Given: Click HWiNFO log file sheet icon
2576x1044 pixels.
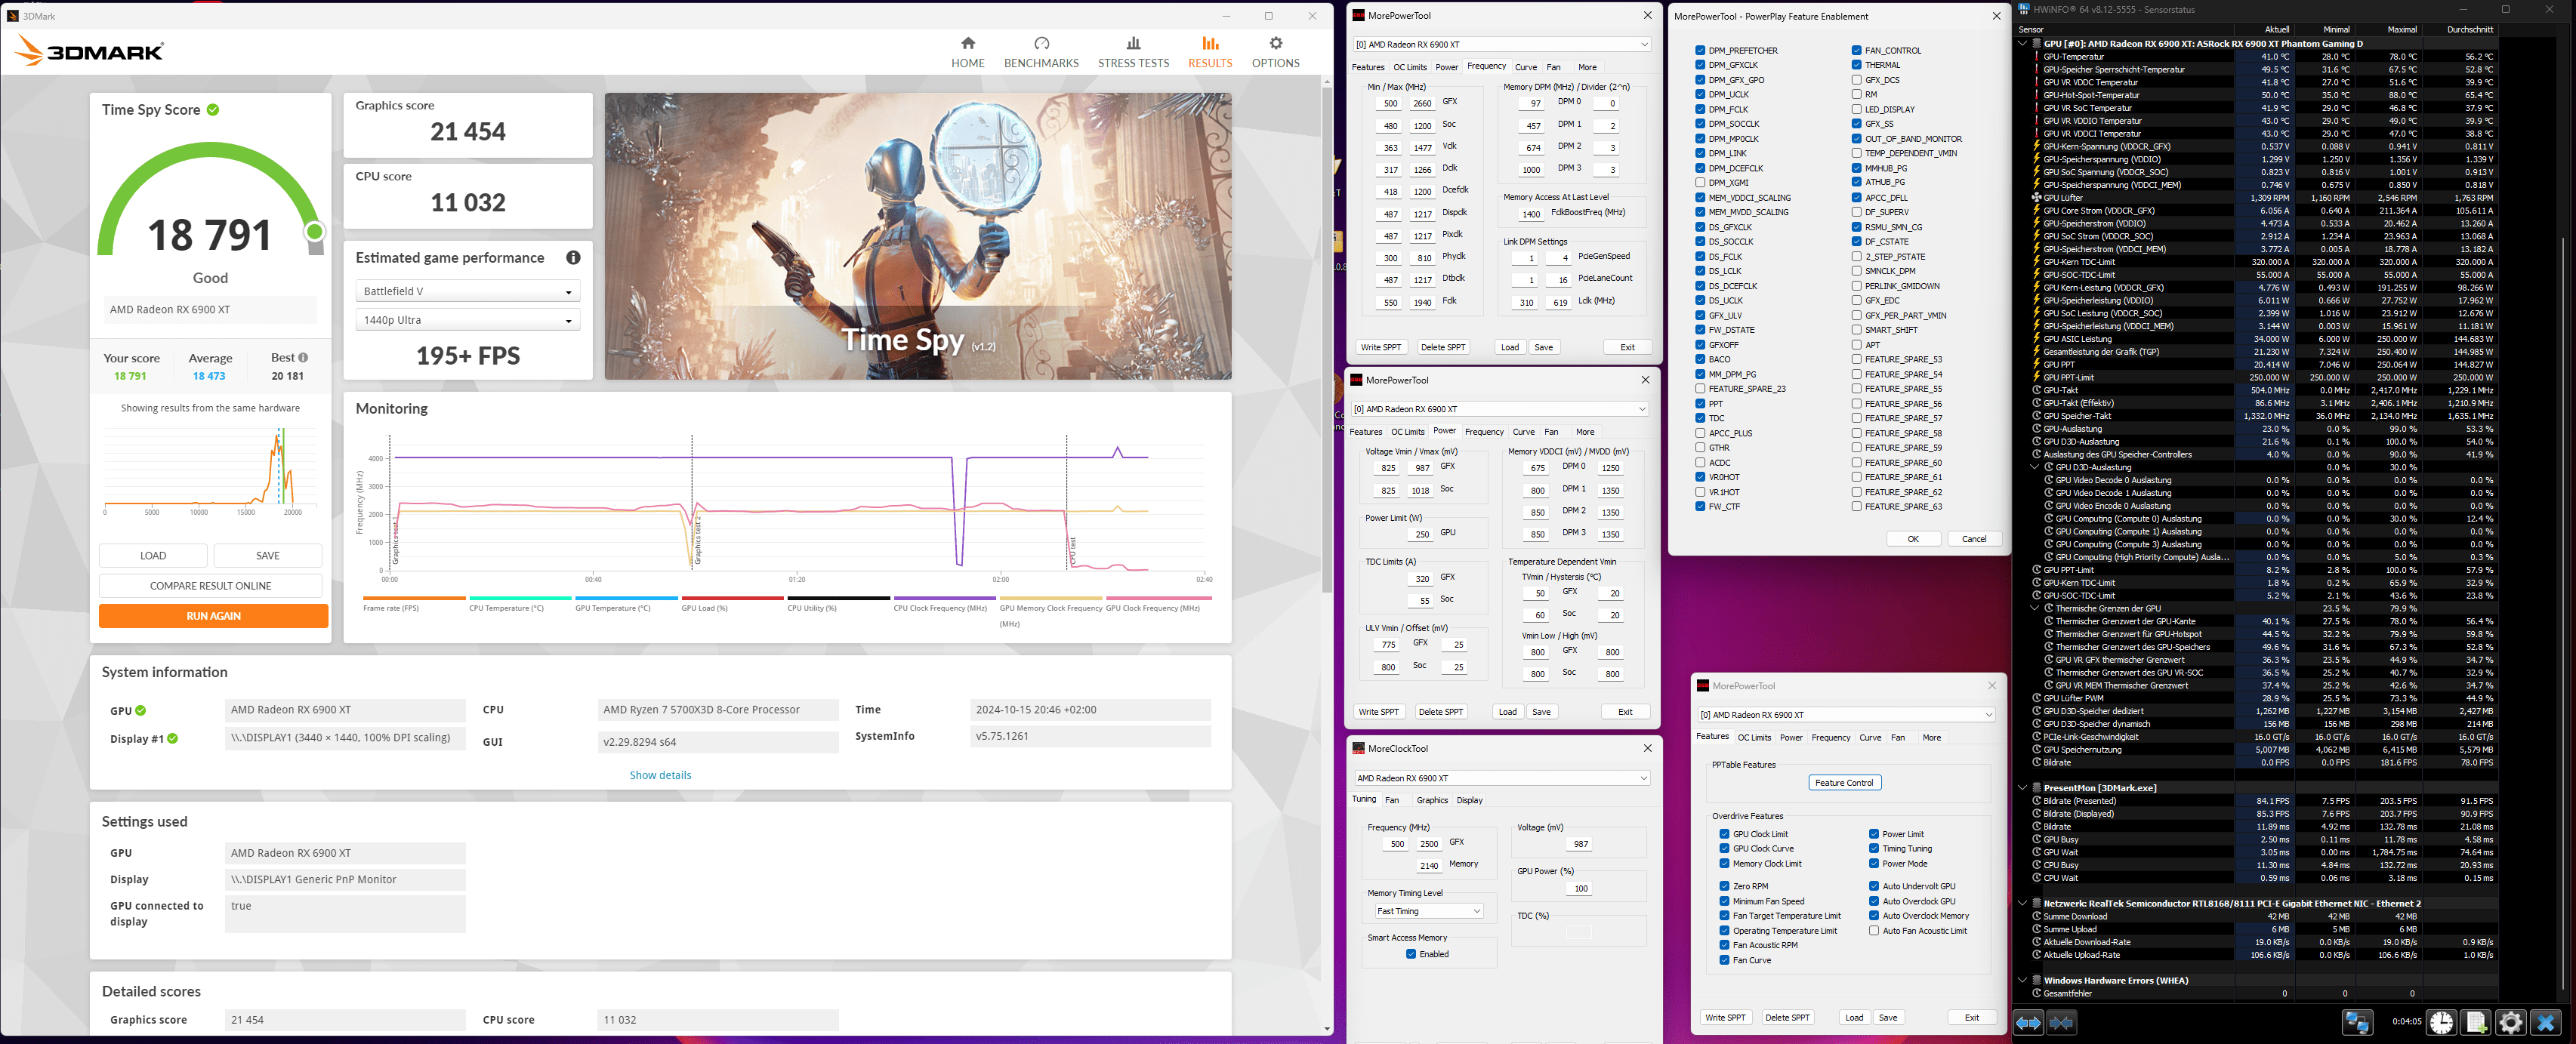Looking at the screenshot, I should pos(2476,1022).
